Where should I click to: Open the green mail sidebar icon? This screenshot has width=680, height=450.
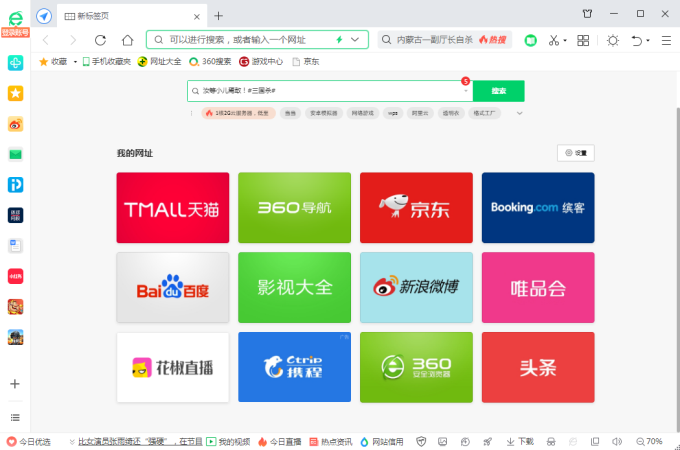[x=15, y=154]
